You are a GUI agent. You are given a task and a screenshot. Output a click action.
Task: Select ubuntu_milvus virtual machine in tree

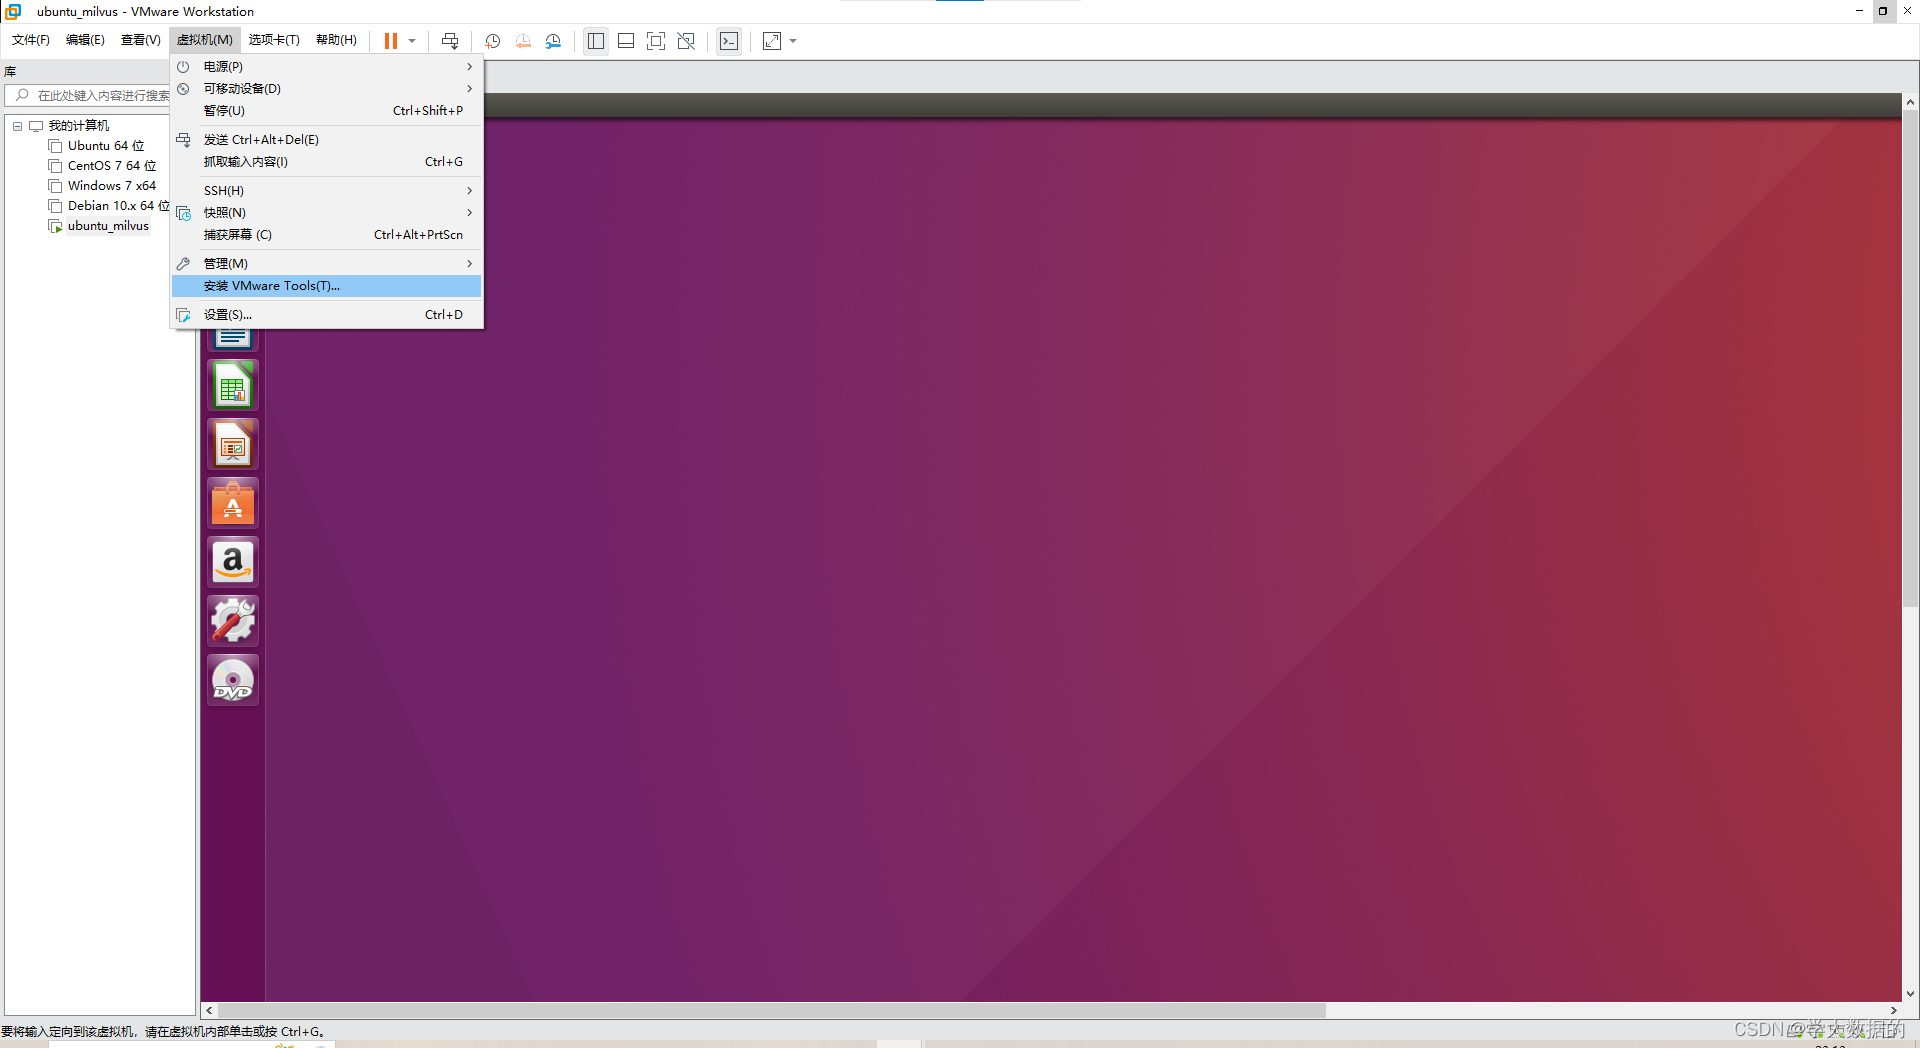[108, 226]
